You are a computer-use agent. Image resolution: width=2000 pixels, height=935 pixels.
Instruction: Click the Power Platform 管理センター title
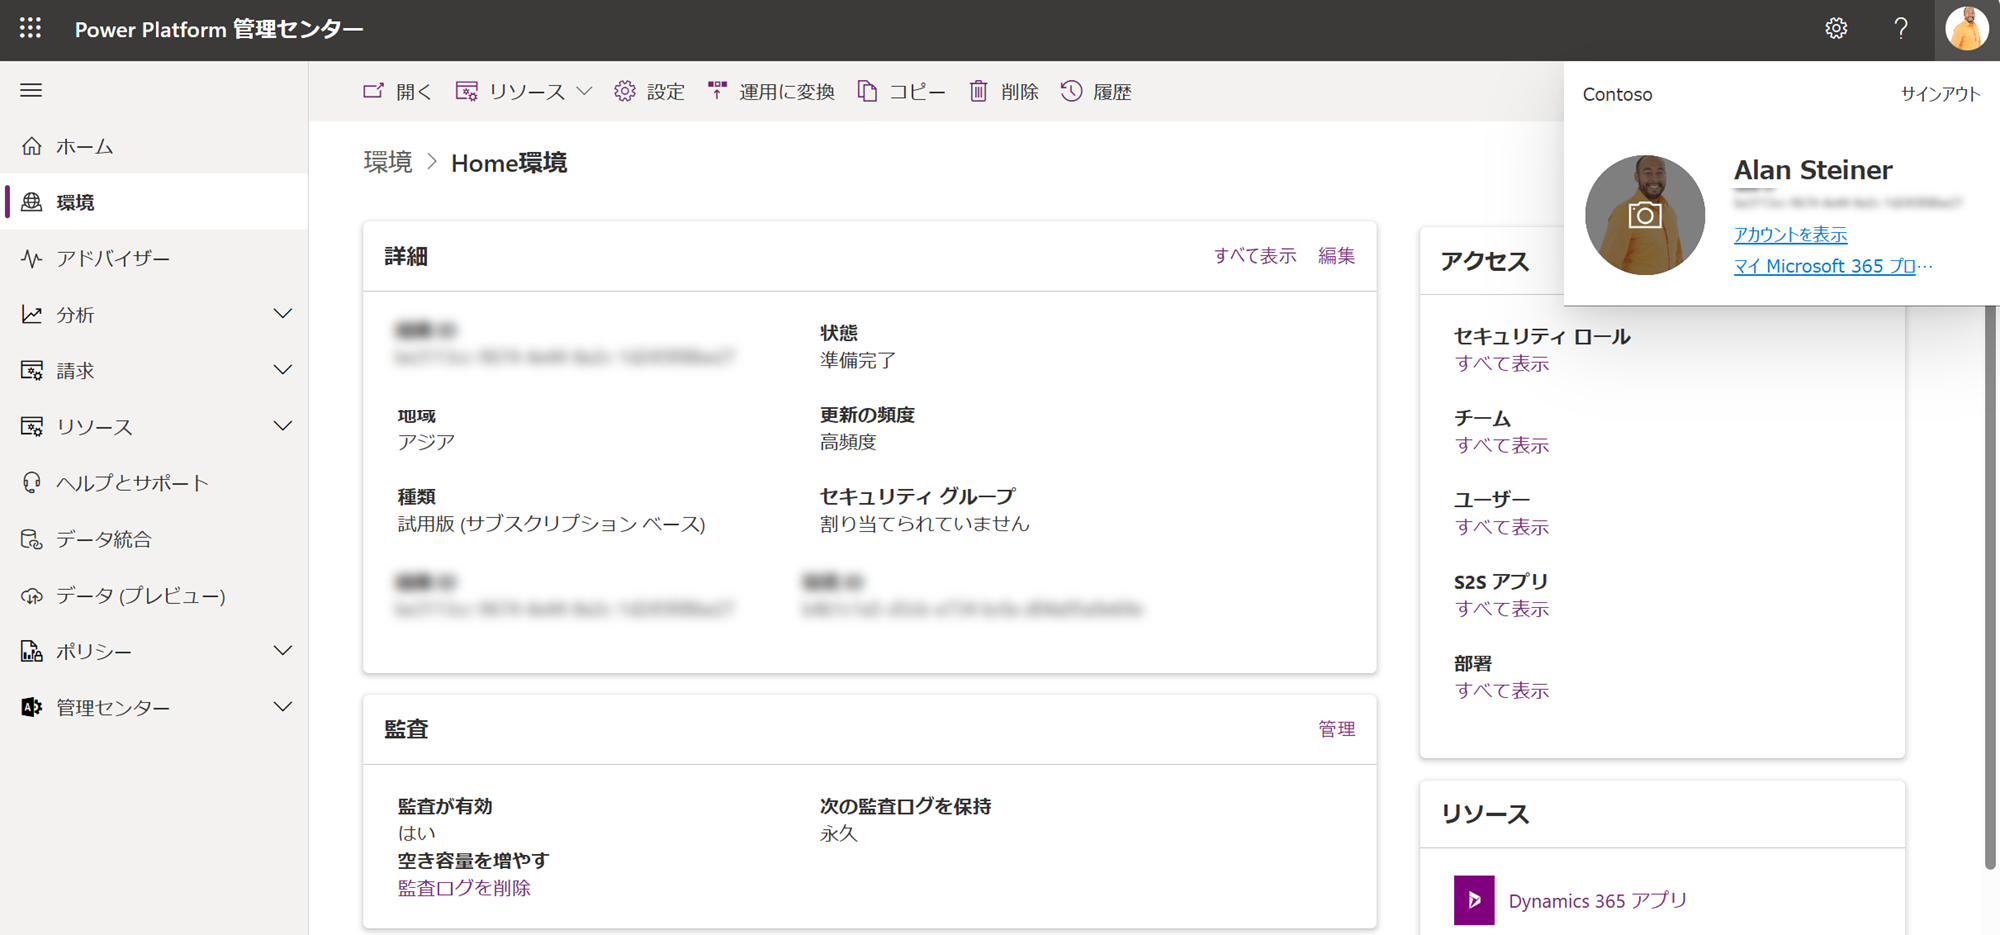(219, 30)
